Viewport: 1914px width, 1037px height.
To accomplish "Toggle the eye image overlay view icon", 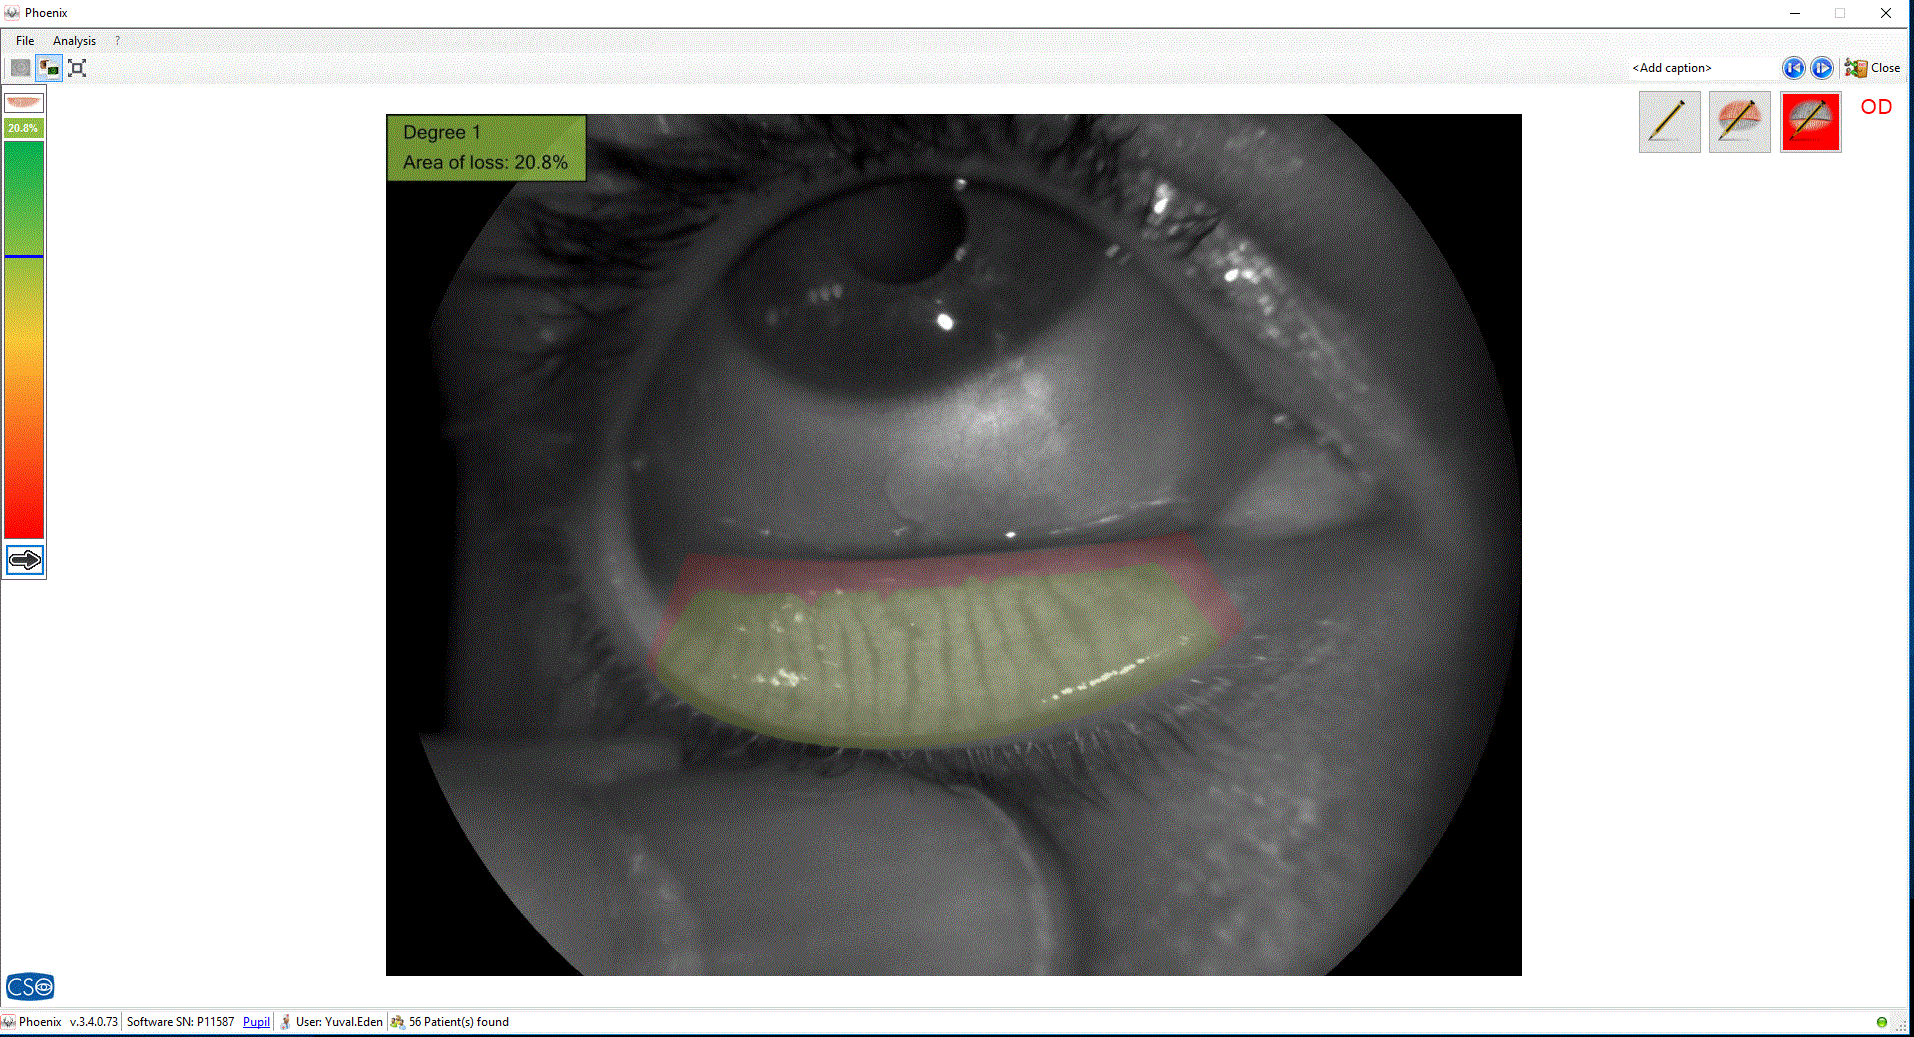I will coord(48,68).
